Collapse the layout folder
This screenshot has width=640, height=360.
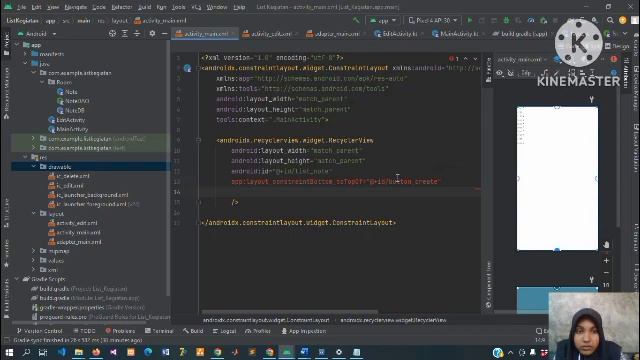(33, 213)
